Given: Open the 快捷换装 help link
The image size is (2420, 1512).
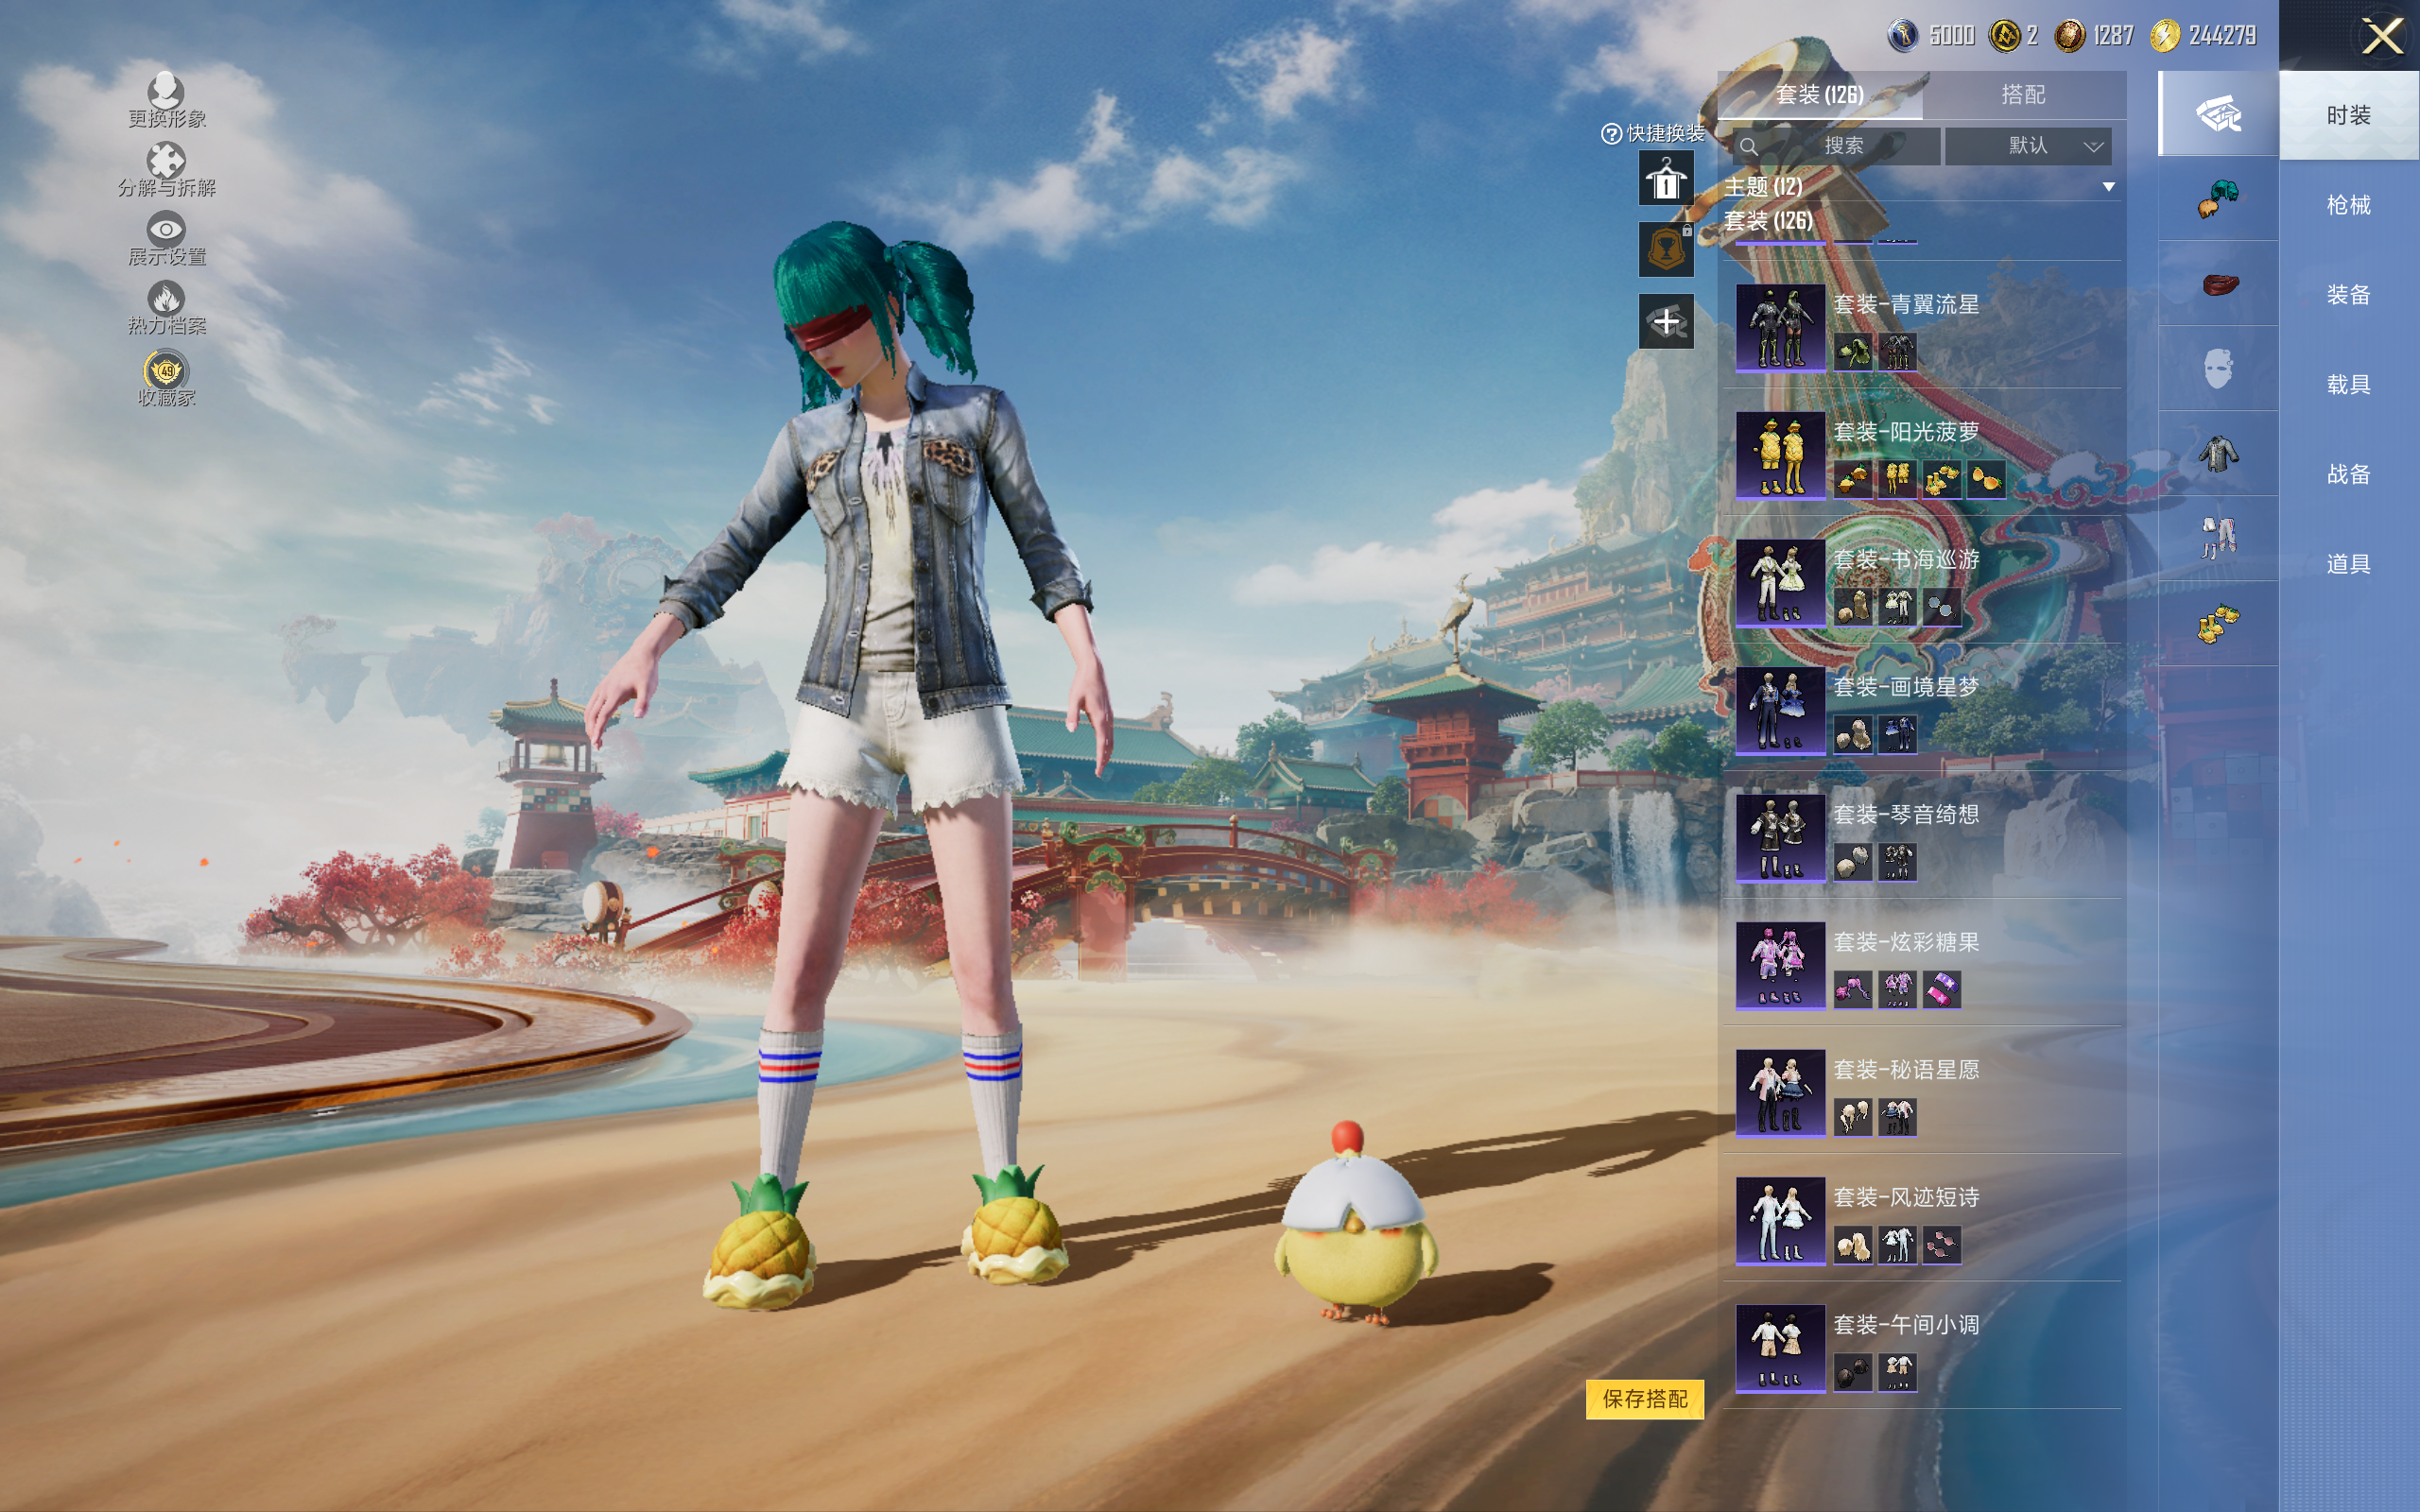Looking at the screenshot, I should [x=1653, y=133].
